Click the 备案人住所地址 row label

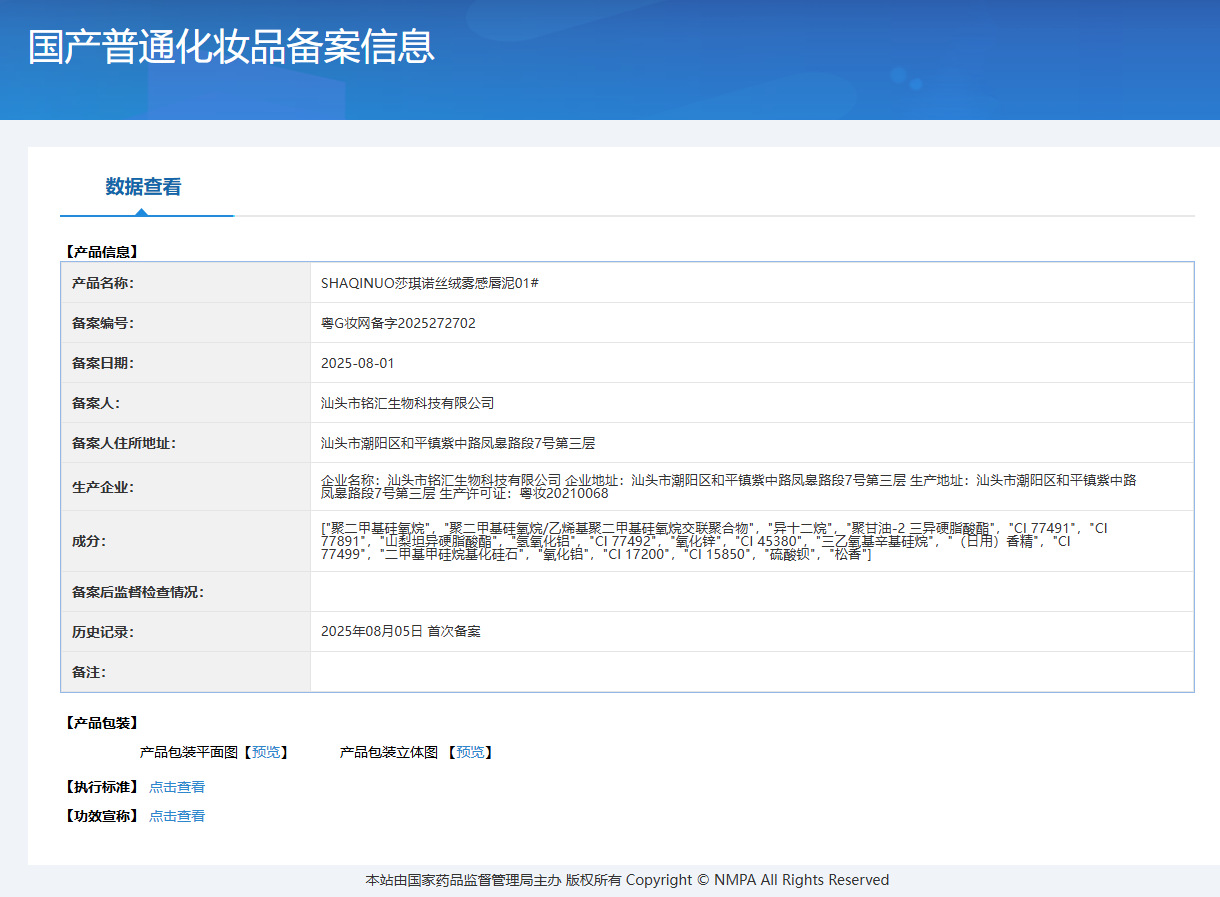[x=124, y=443]
